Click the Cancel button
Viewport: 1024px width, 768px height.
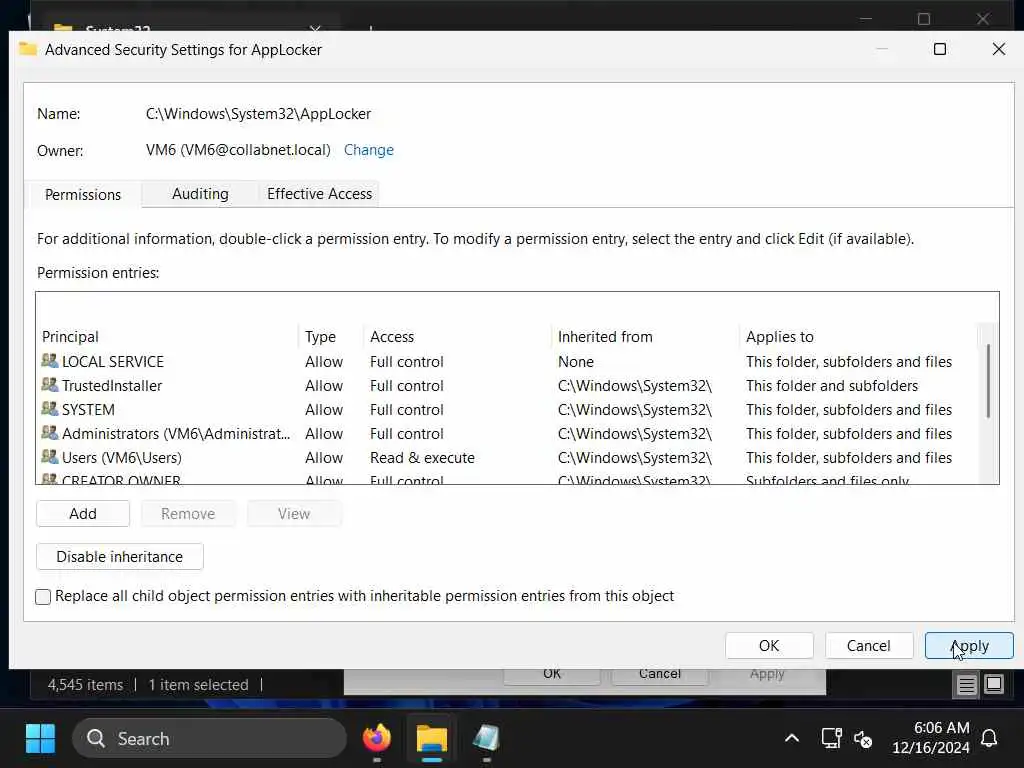click(869, 645)
